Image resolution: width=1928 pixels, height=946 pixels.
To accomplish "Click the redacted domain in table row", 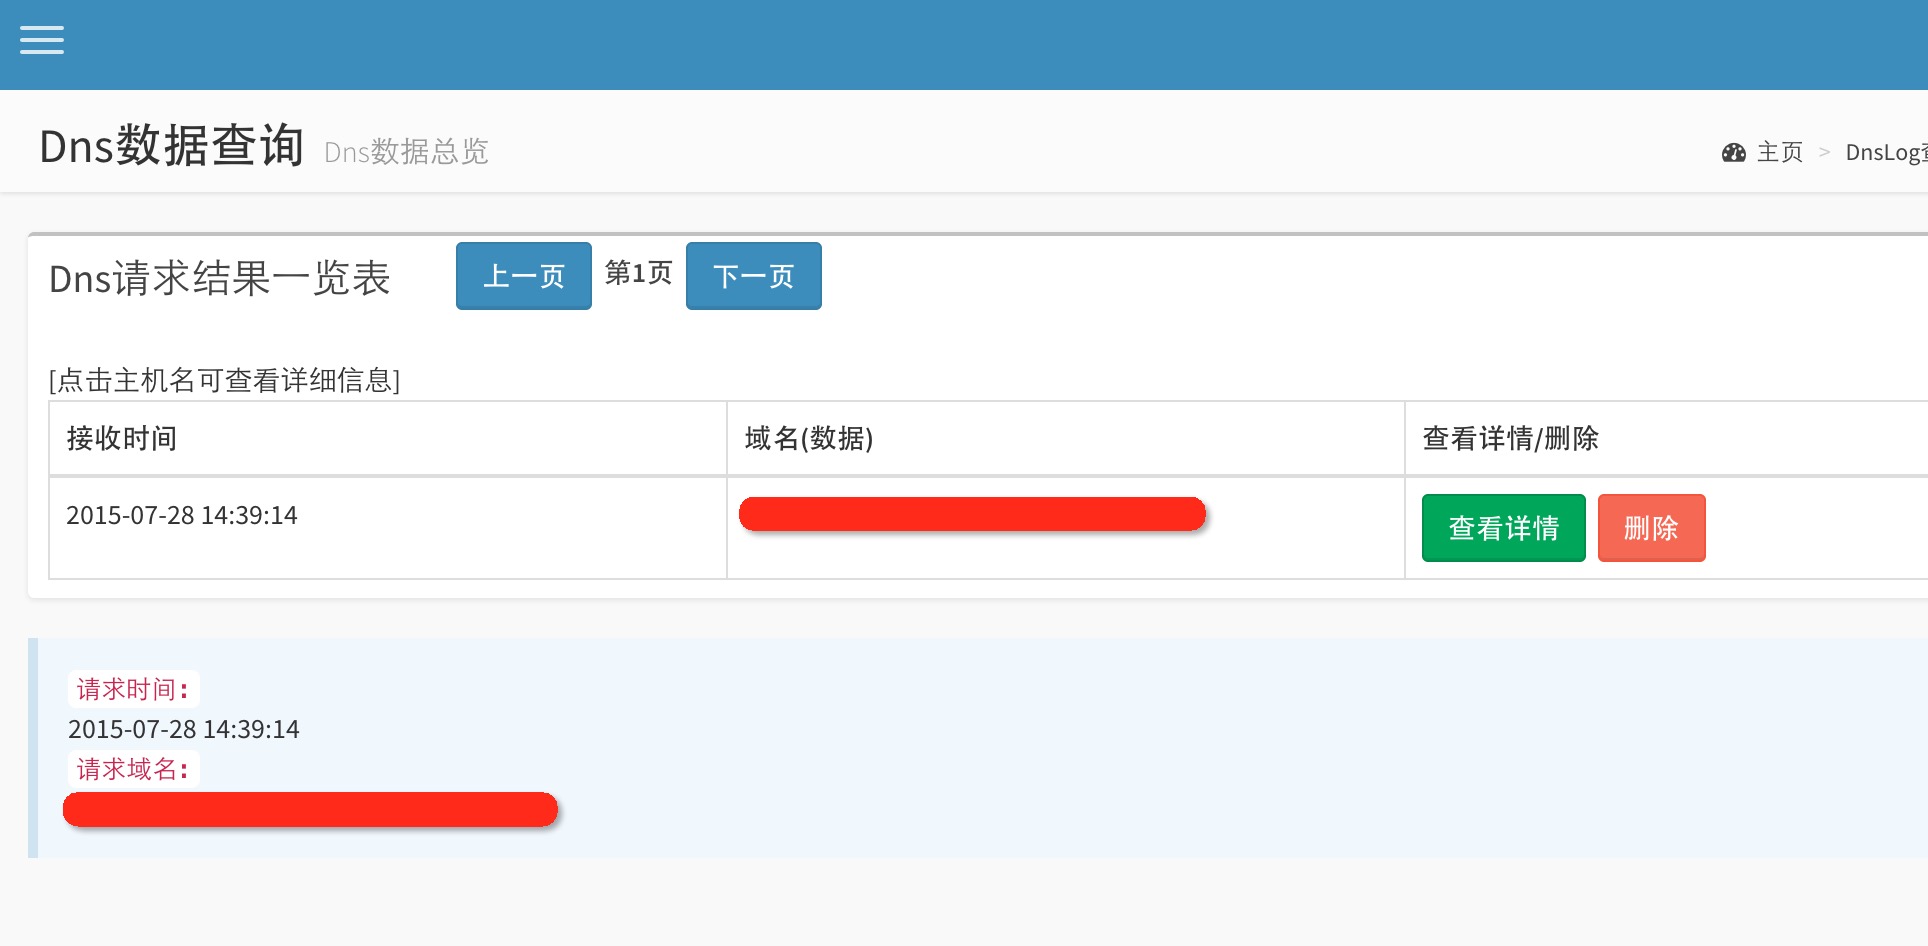I will [x=972, y=514].
